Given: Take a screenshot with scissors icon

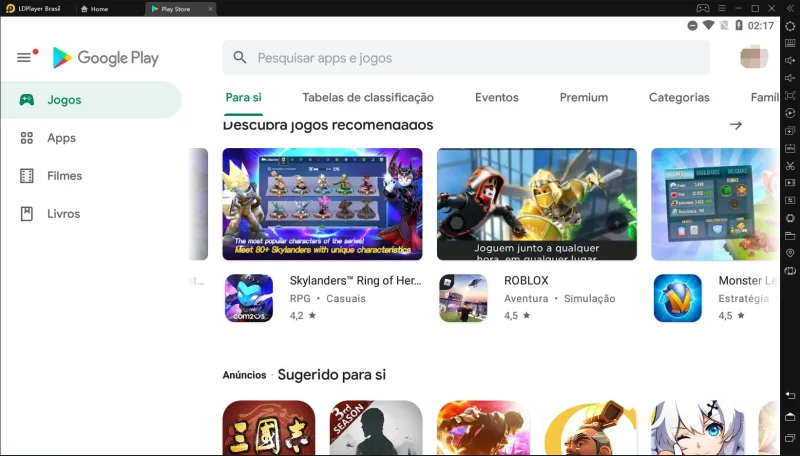Looking at the screenshot, I should tap(790, 166).
